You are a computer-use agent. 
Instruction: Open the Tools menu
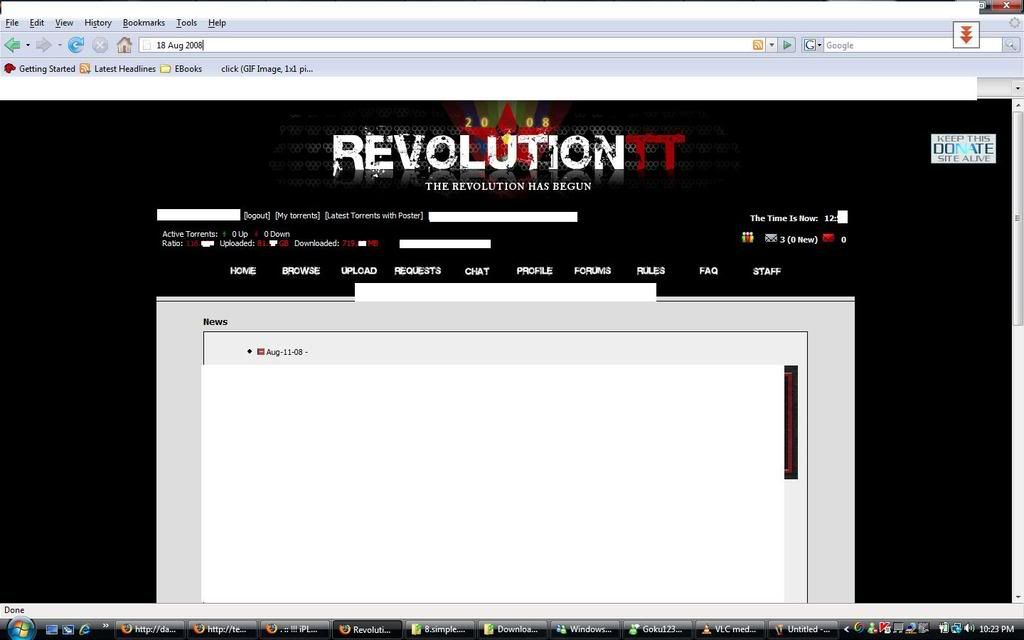(186, 23)
